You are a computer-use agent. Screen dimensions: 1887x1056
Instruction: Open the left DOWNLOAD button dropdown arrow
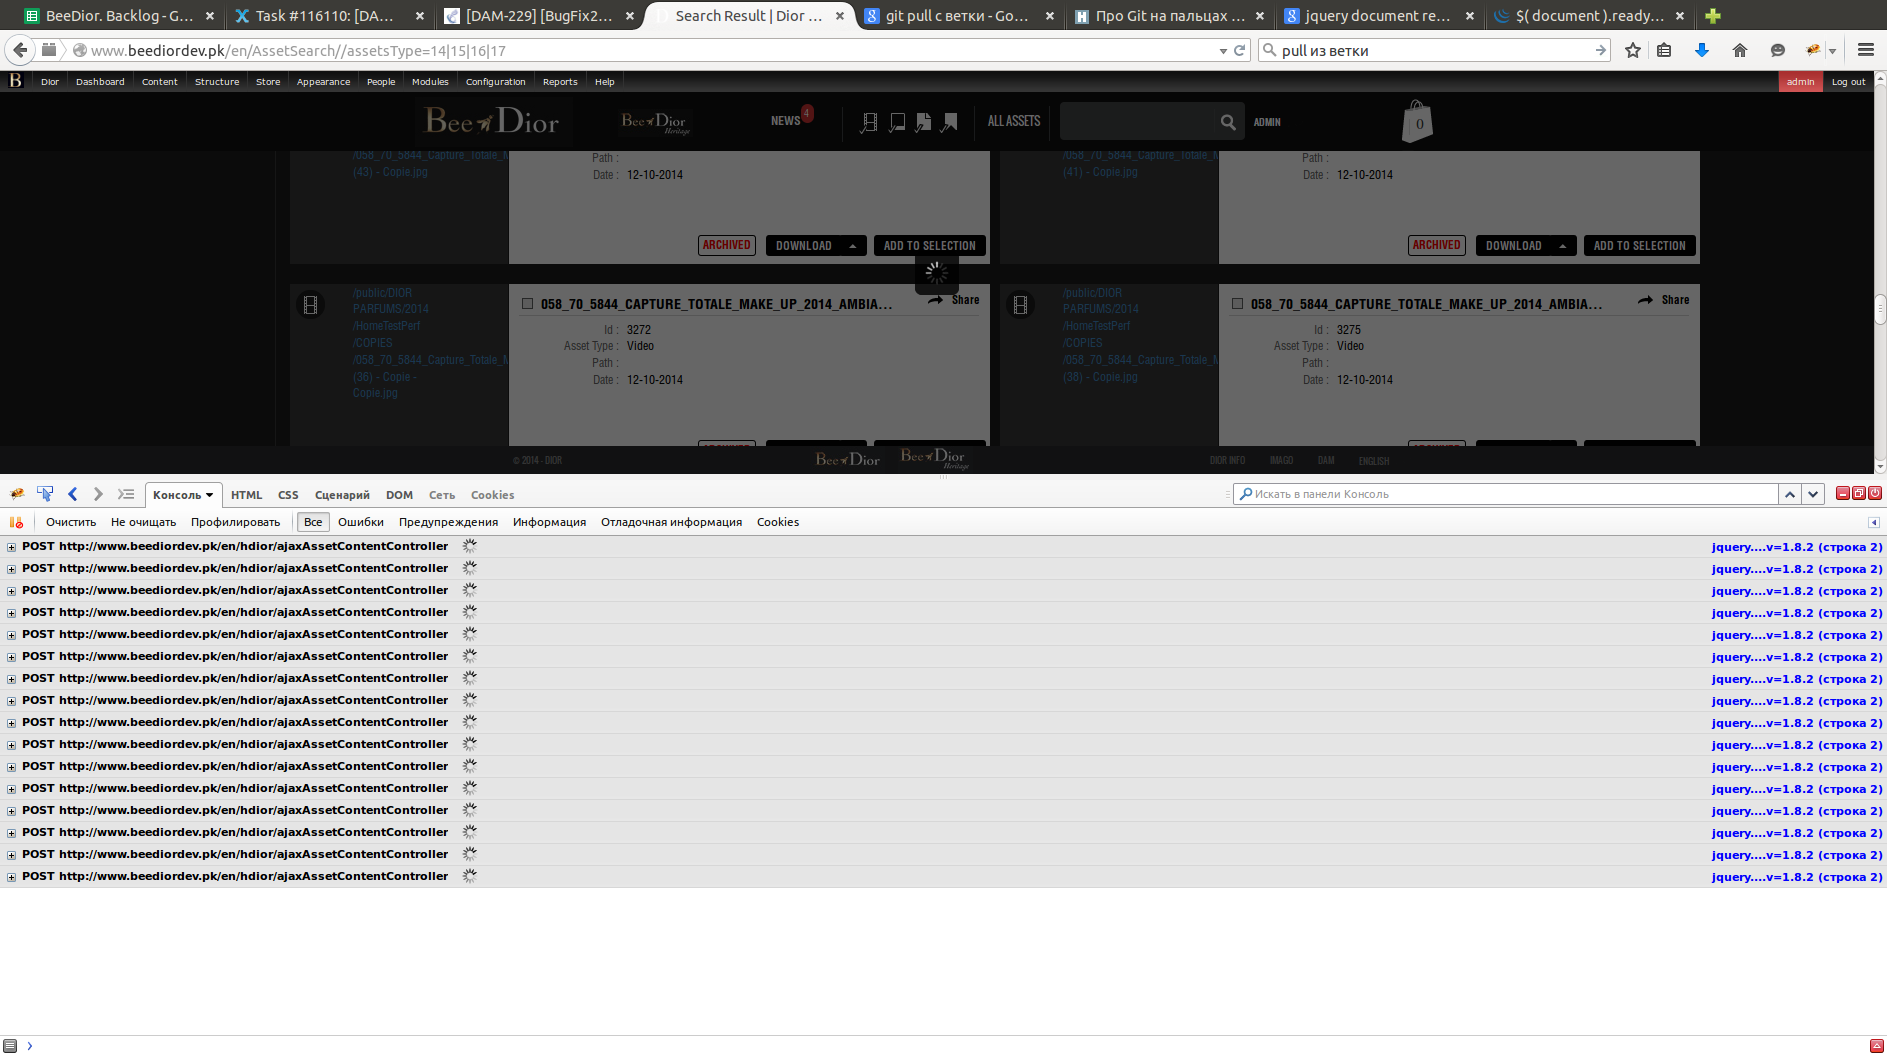click(852, 246)
